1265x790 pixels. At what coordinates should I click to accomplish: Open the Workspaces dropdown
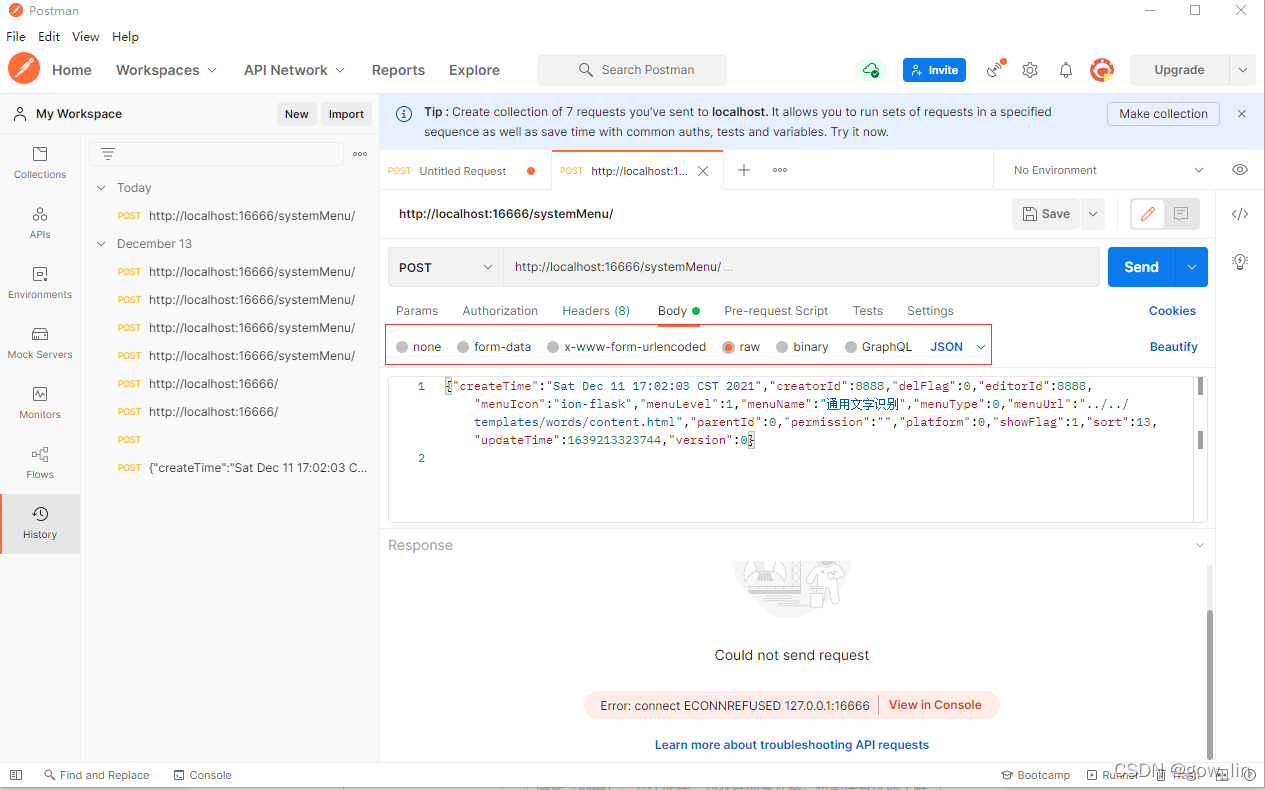point(166,70)
